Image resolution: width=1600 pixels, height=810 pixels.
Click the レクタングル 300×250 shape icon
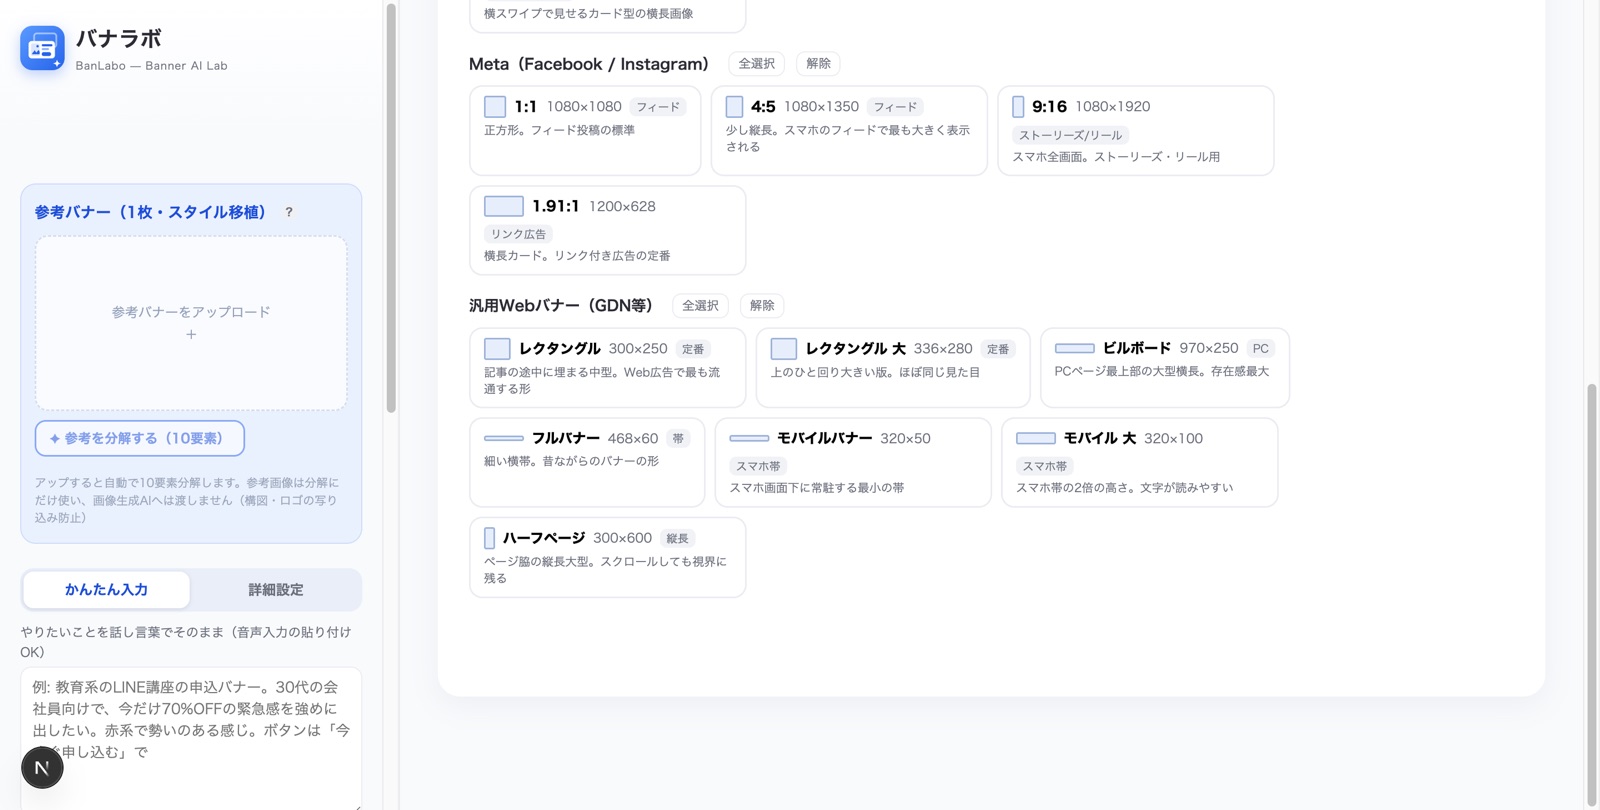497,349
